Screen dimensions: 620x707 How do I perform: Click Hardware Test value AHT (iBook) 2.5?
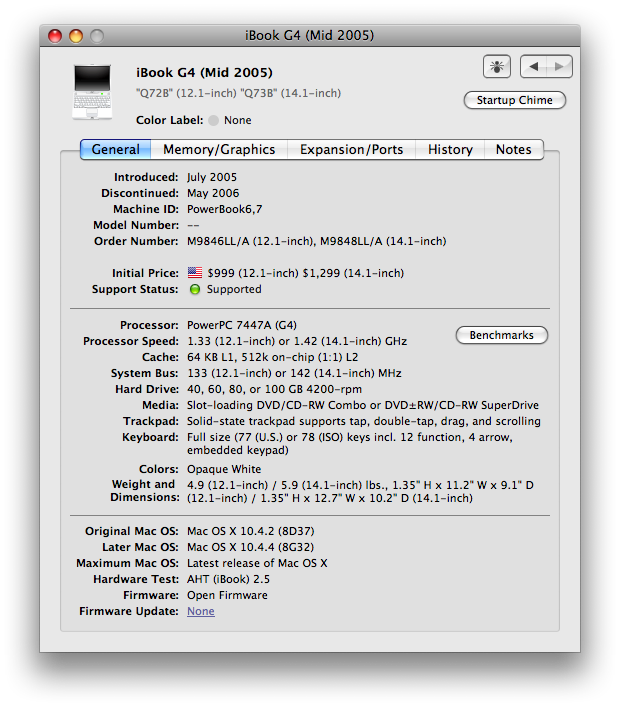tap(228, 579)
